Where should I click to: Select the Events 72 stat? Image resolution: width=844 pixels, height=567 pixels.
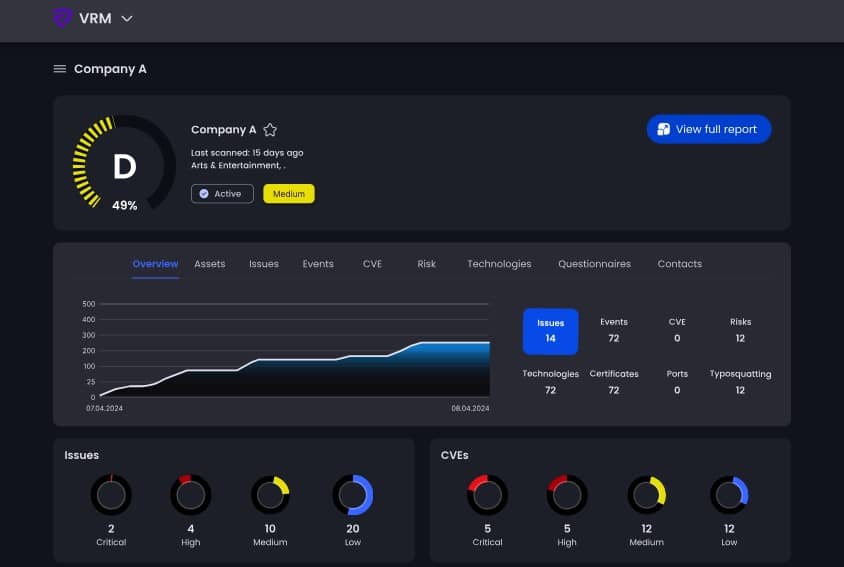(614, 330)
